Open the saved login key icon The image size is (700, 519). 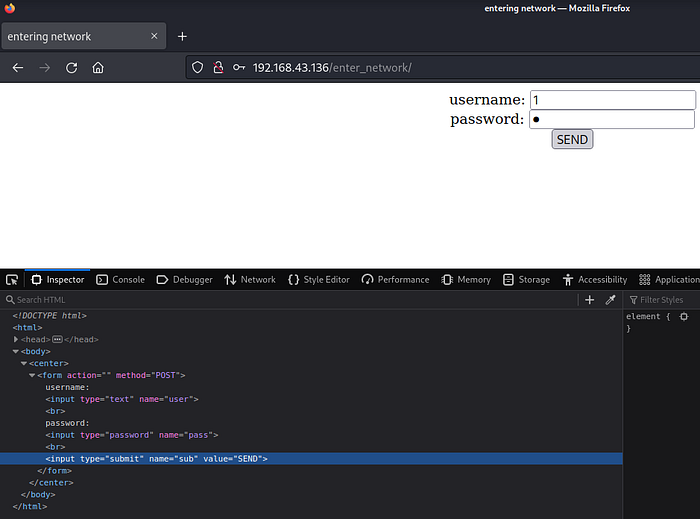(239, 68)
